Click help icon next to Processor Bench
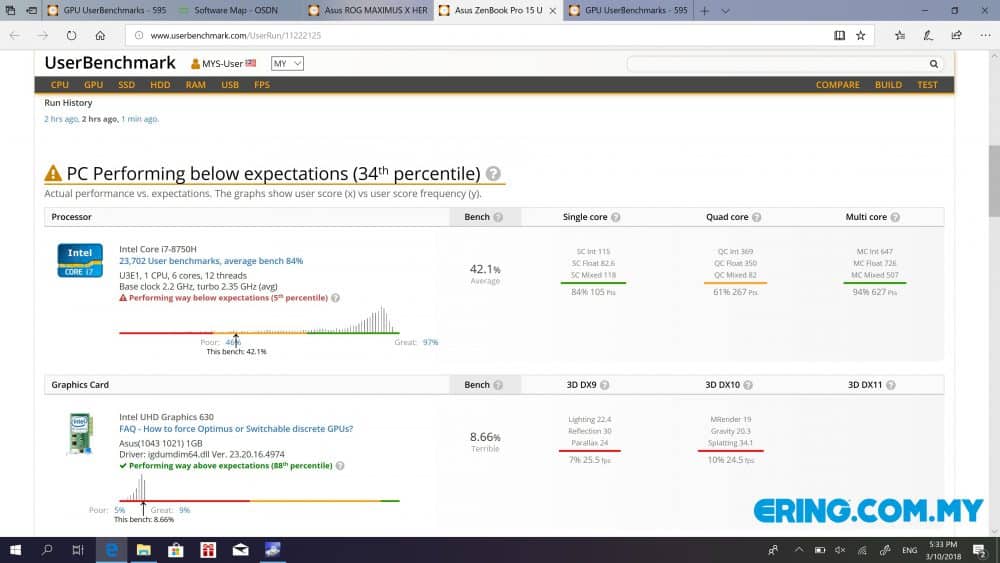 498,217
